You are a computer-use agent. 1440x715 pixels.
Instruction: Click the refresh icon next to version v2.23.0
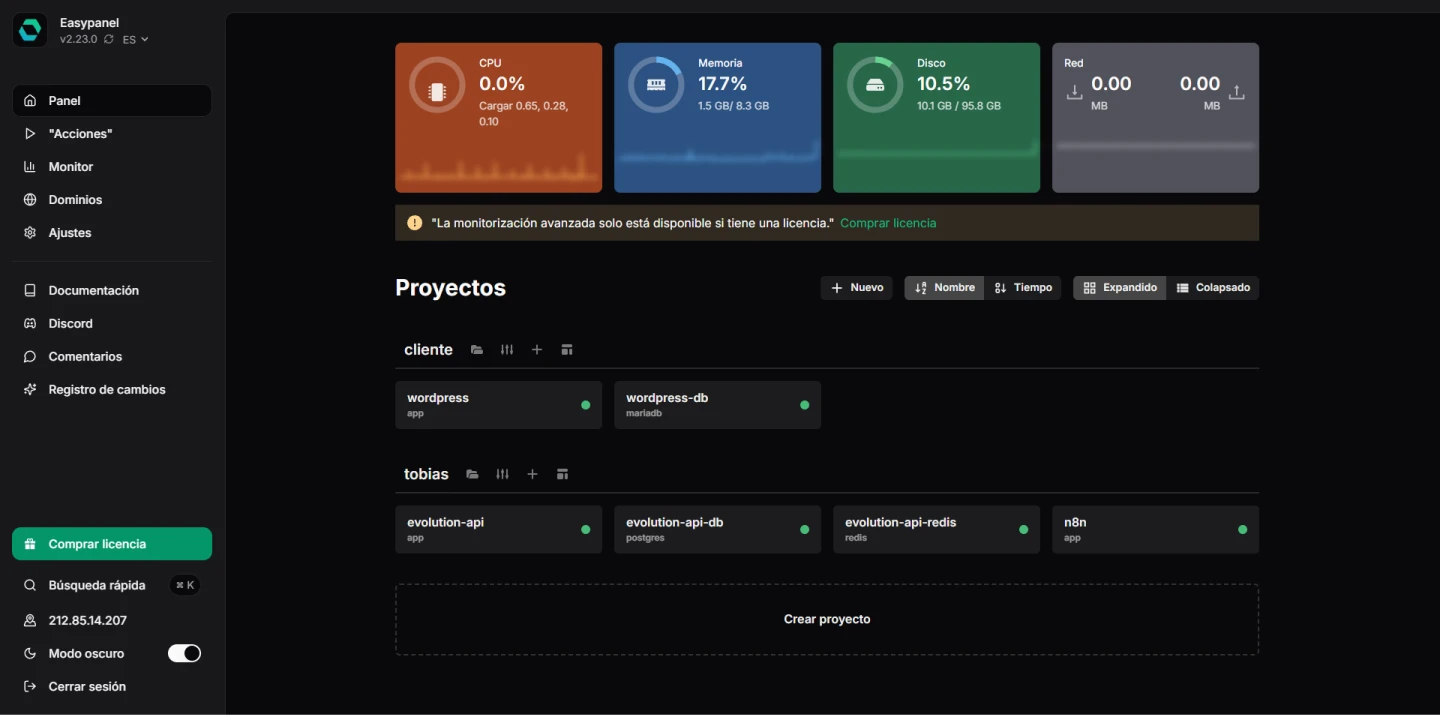pyautogui.click(x=109, y=40)
